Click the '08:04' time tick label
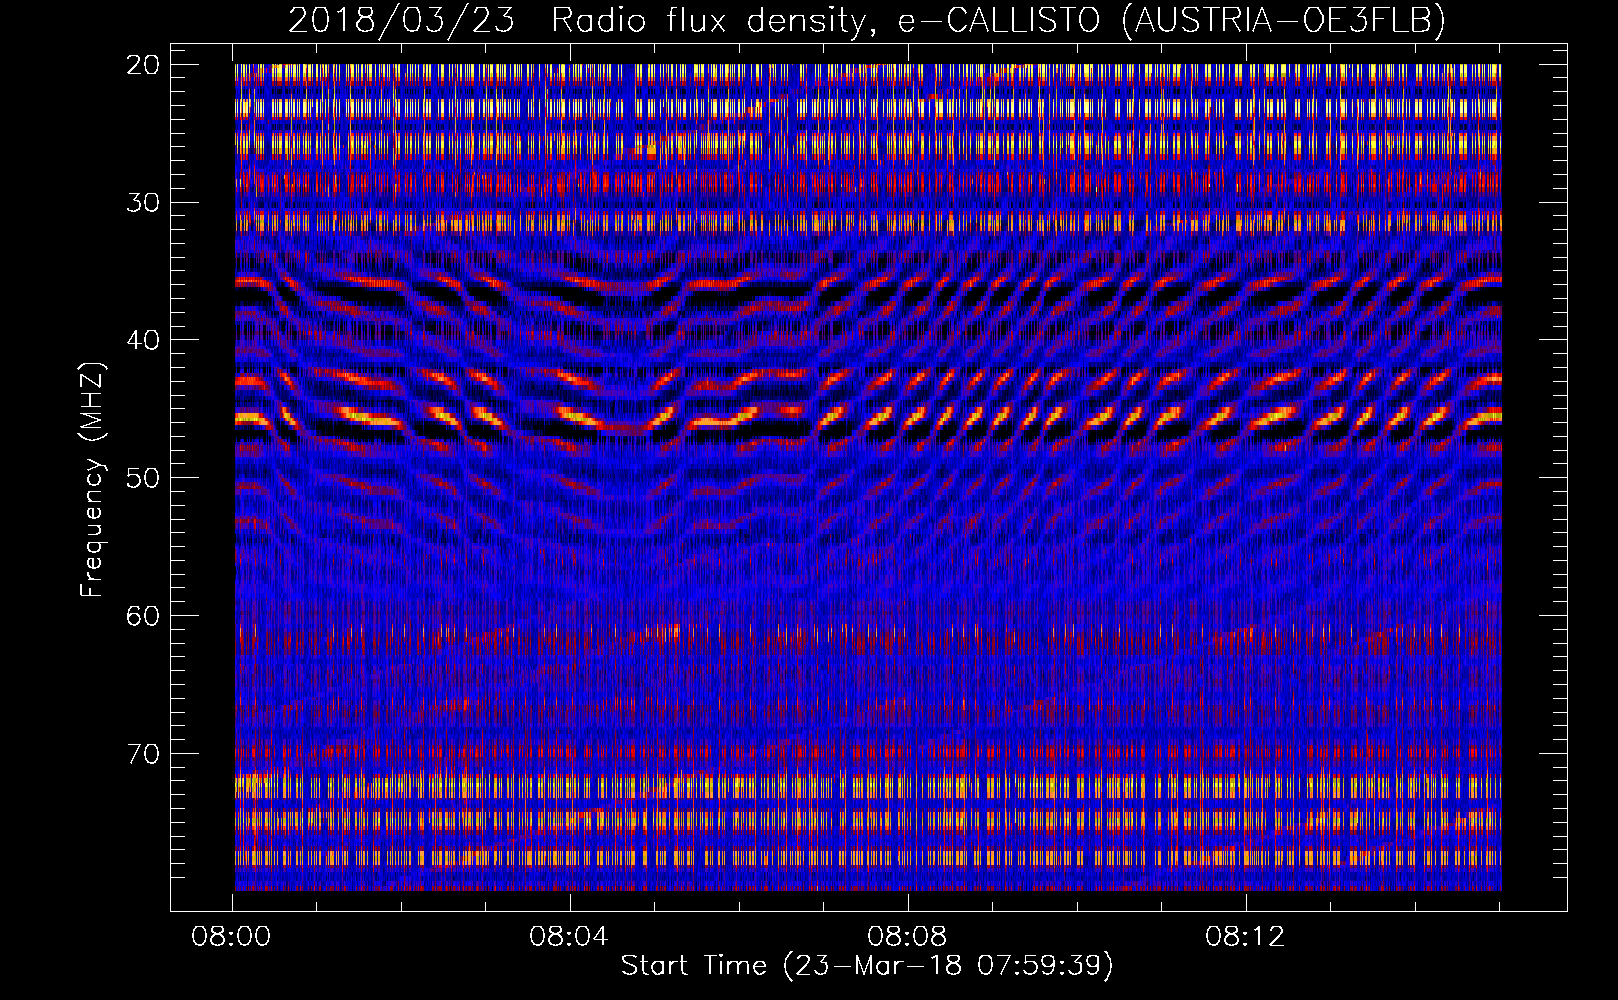The image size is (1618, 1000). [x=569, y=937]
